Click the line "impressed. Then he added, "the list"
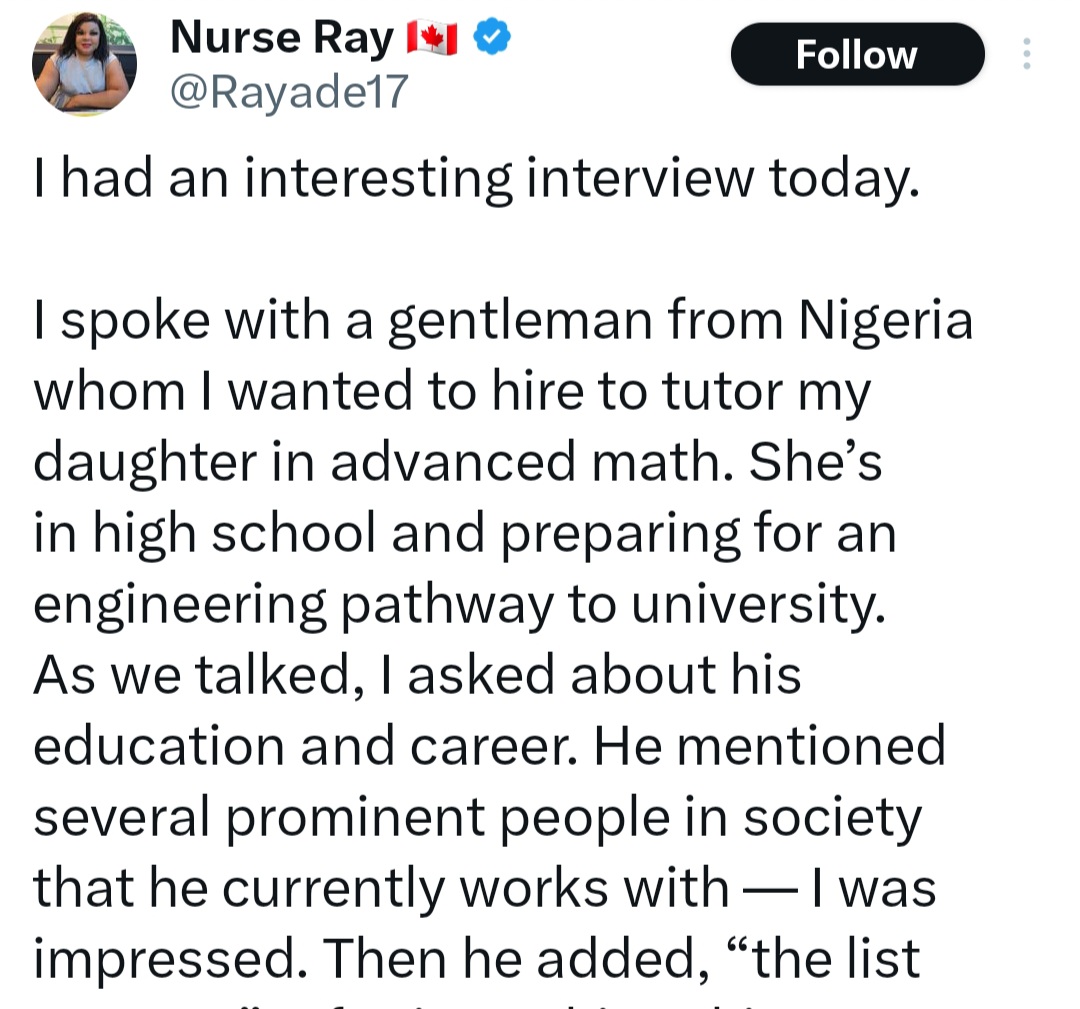The width and height of the screenshot is (1080, 1009). pos(476,958)
